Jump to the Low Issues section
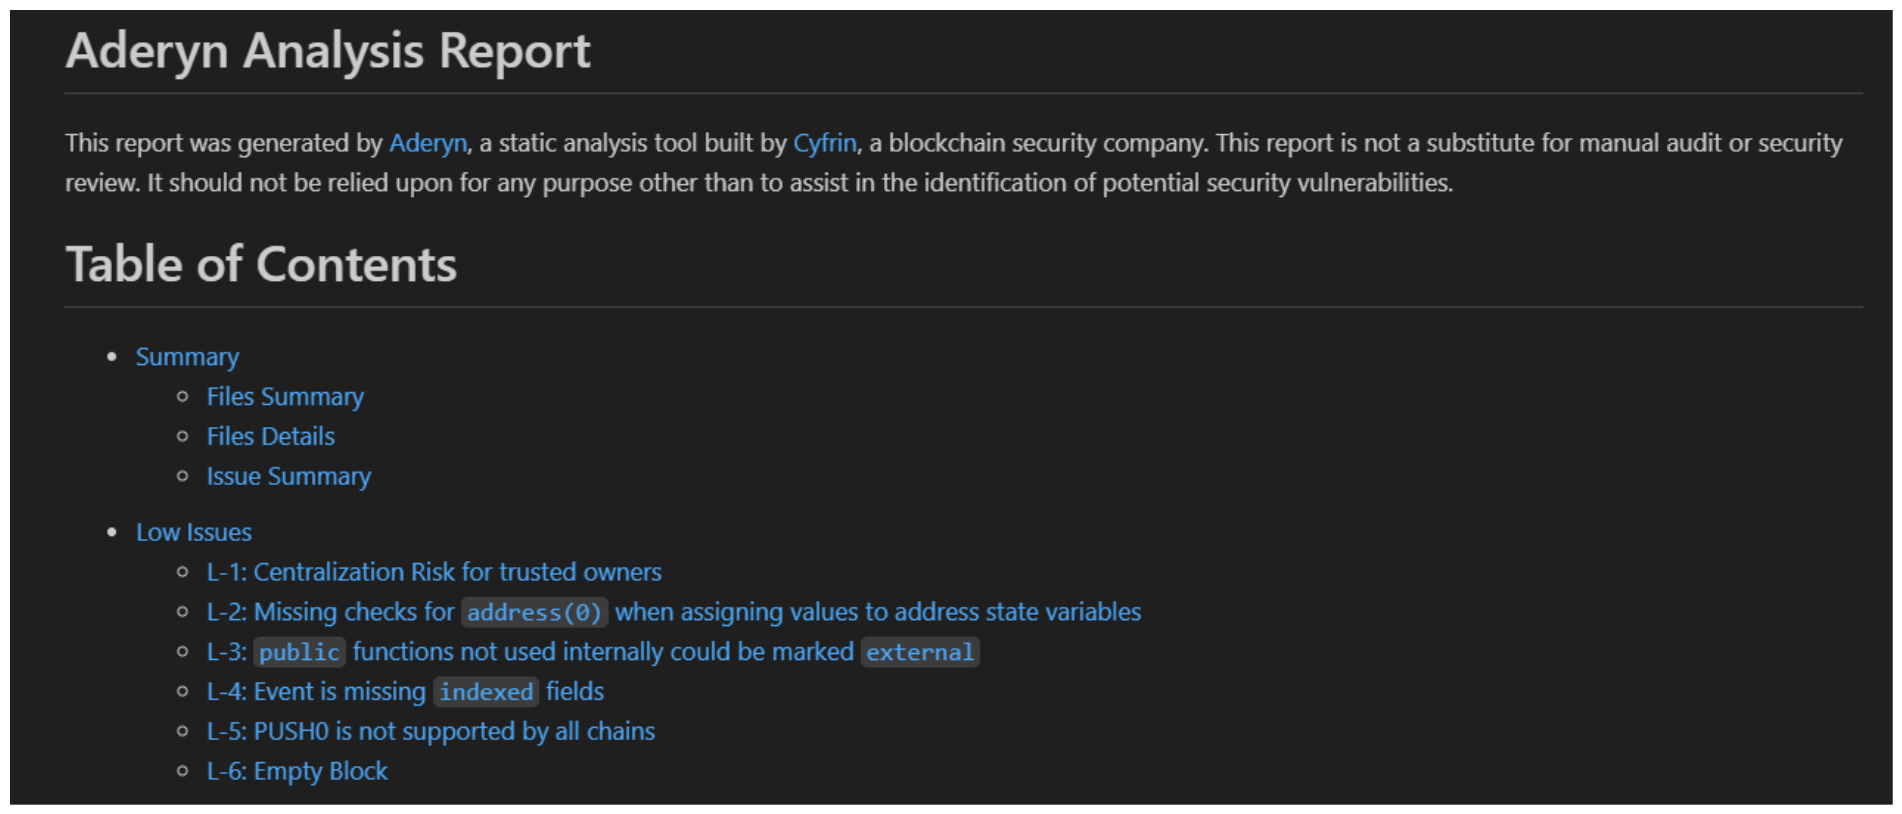The height and width of the screenshot is (814, 1902). 194,532
